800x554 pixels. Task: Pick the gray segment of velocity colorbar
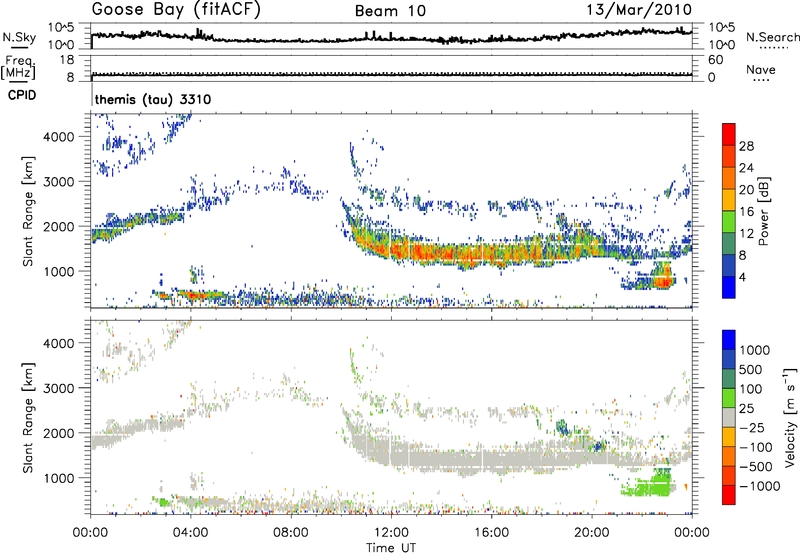tap(729, 417)
